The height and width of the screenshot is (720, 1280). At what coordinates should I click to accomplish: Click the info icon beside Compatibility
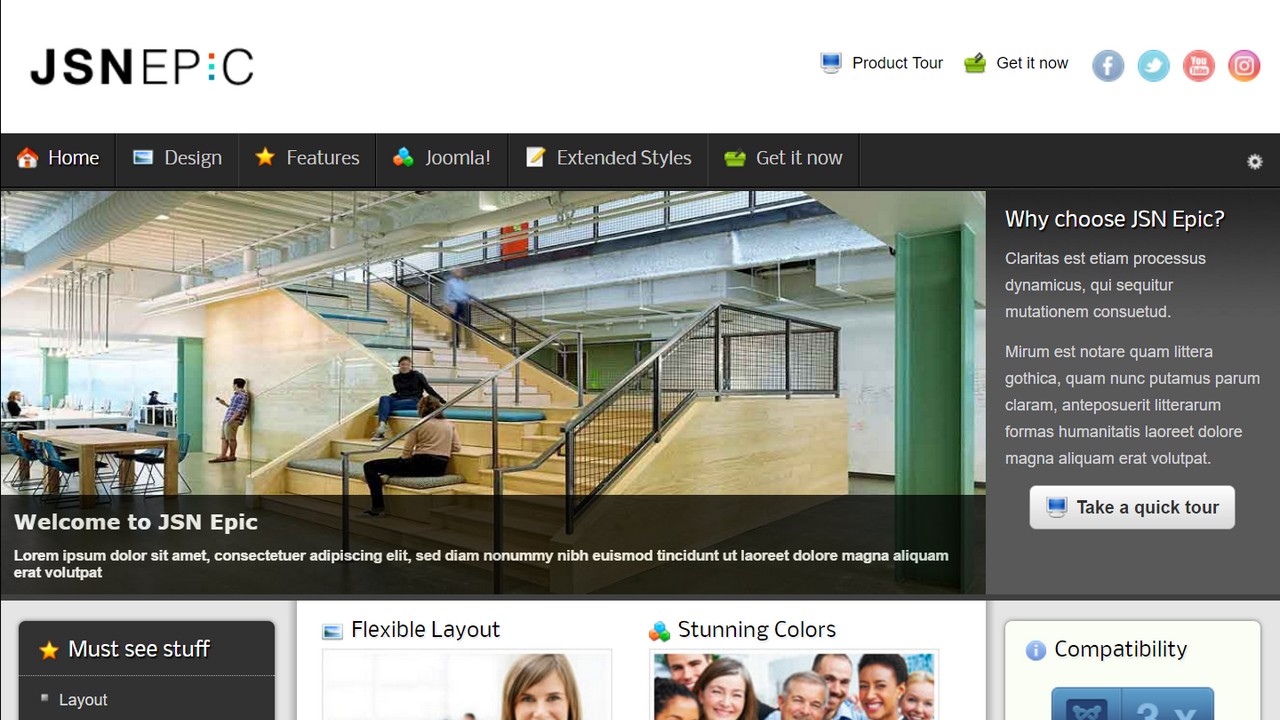coord(1036,650)
